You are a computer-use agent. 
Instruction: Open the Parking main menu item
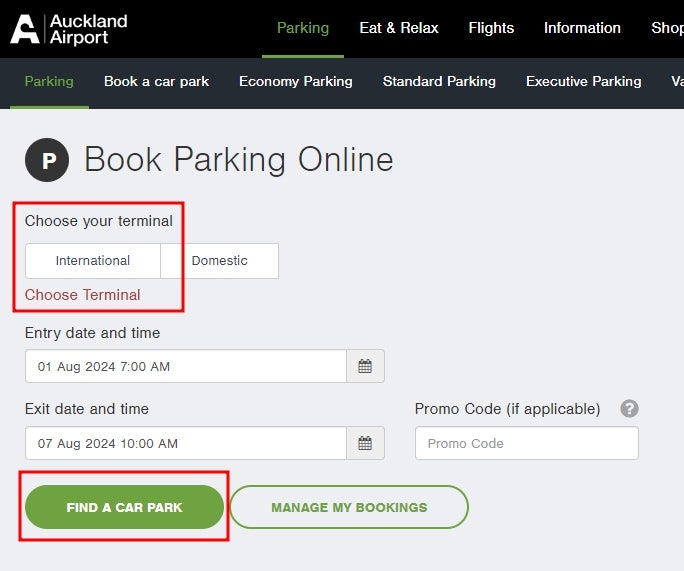[x=303, y=28]
